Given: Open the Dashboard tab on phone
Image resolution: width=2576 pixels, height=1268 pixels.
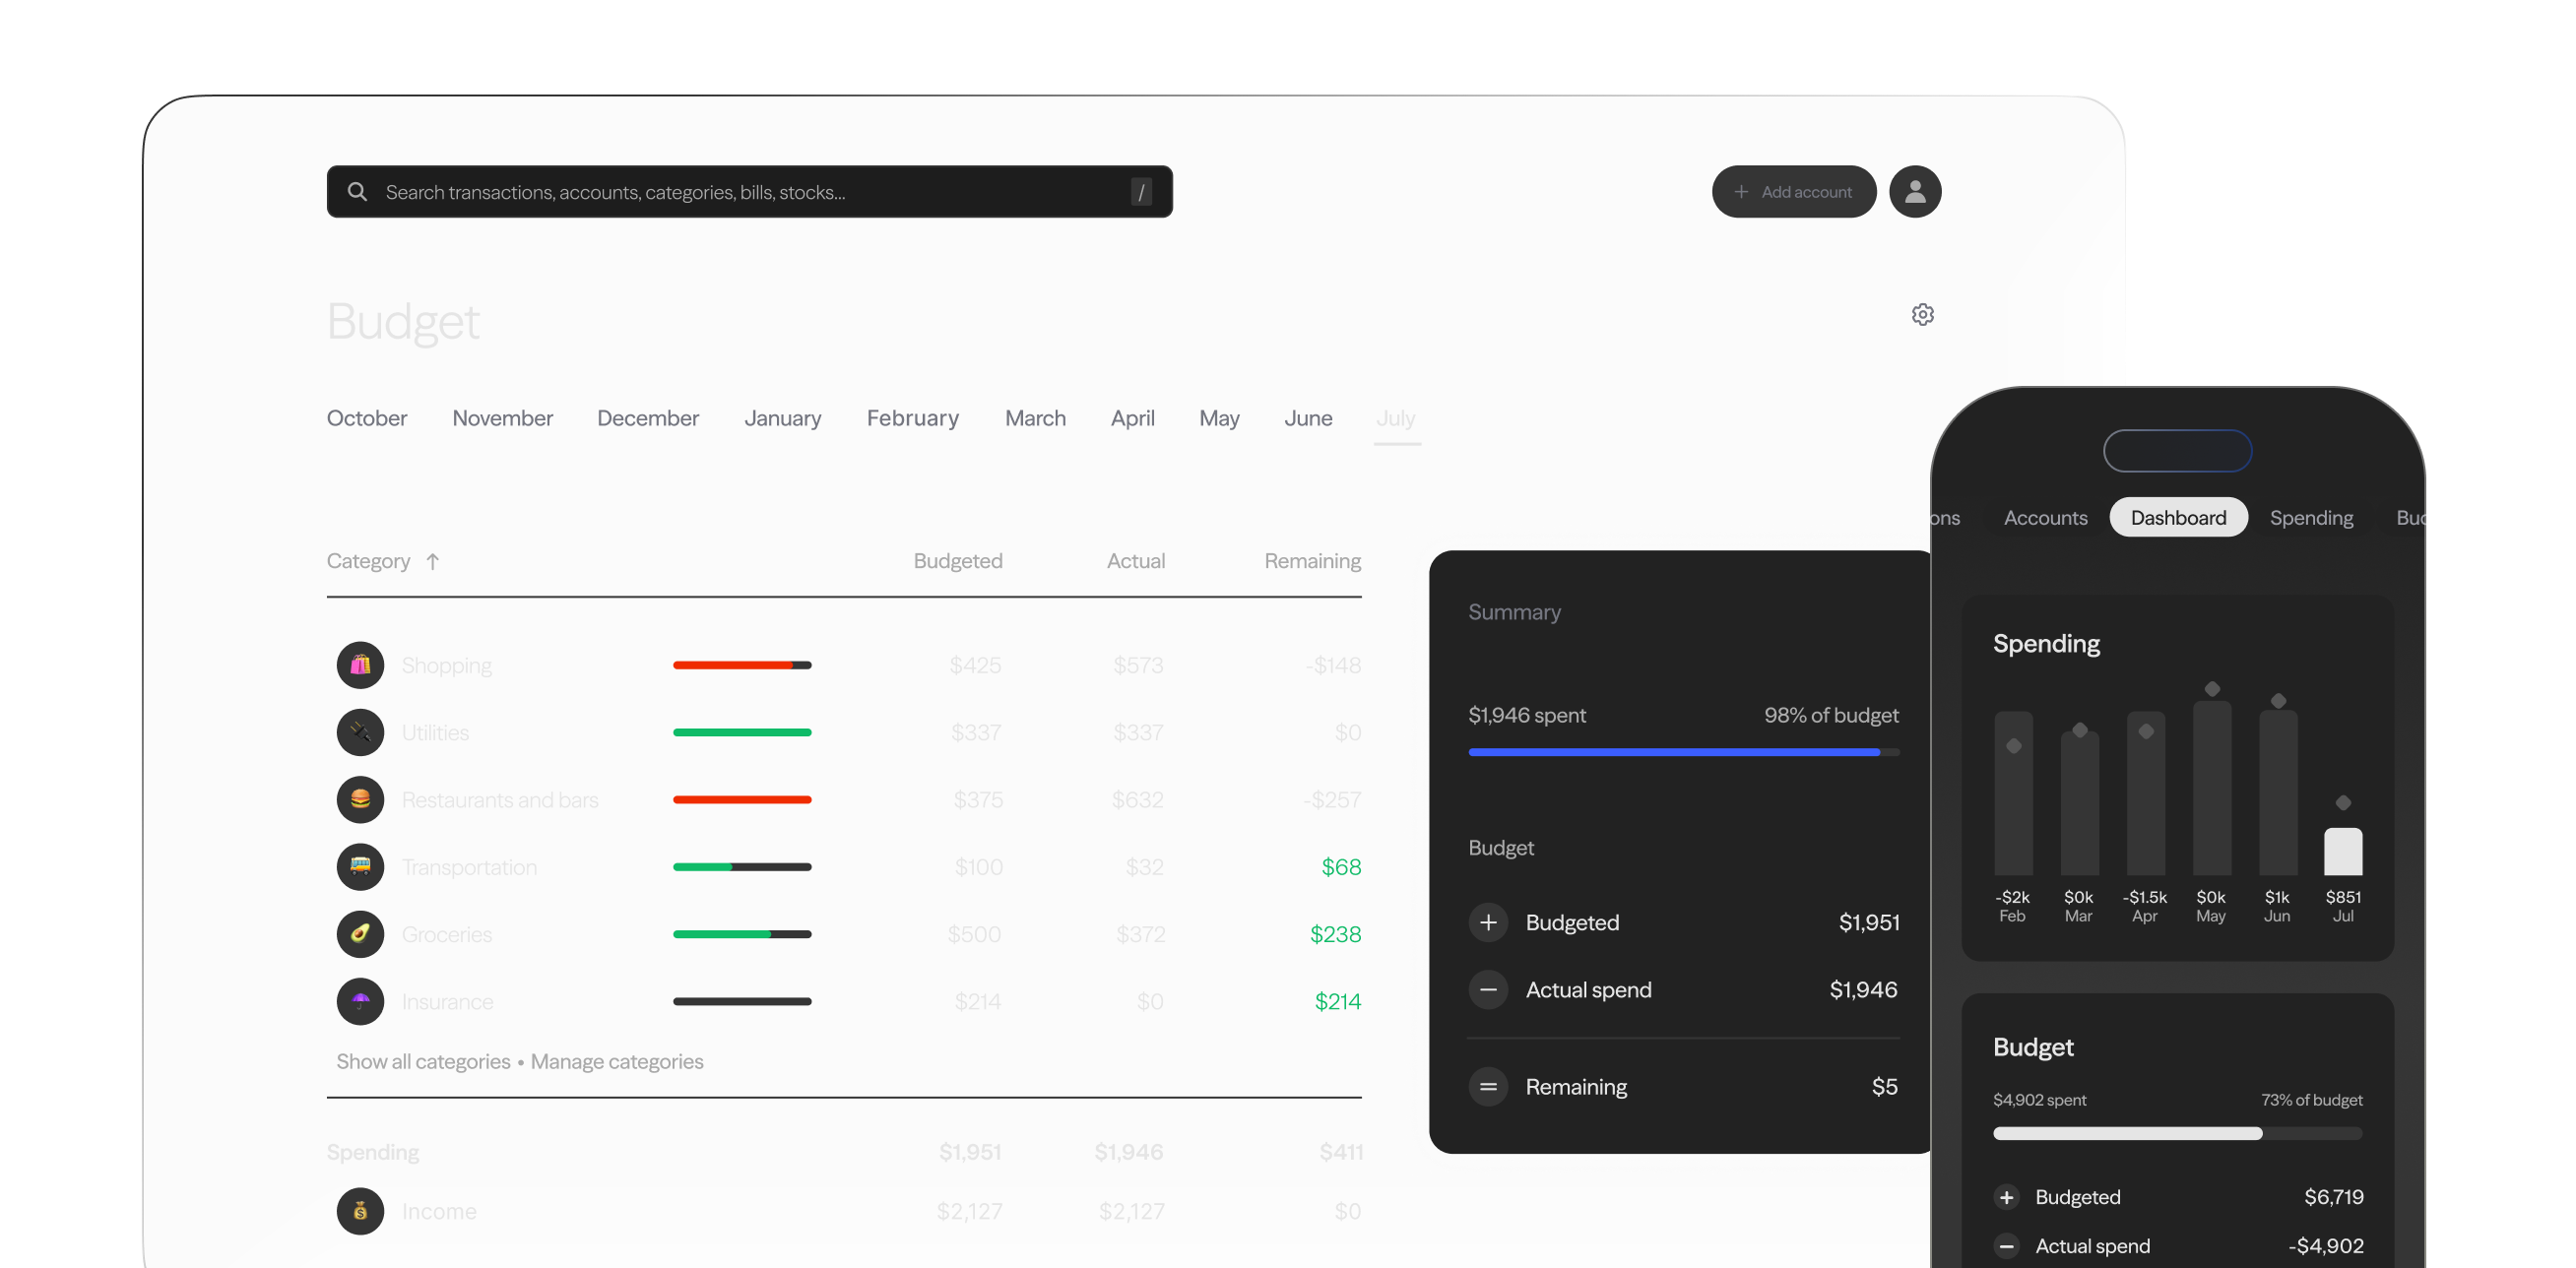Looking at the screenshot, I should tap(2178, 517).
